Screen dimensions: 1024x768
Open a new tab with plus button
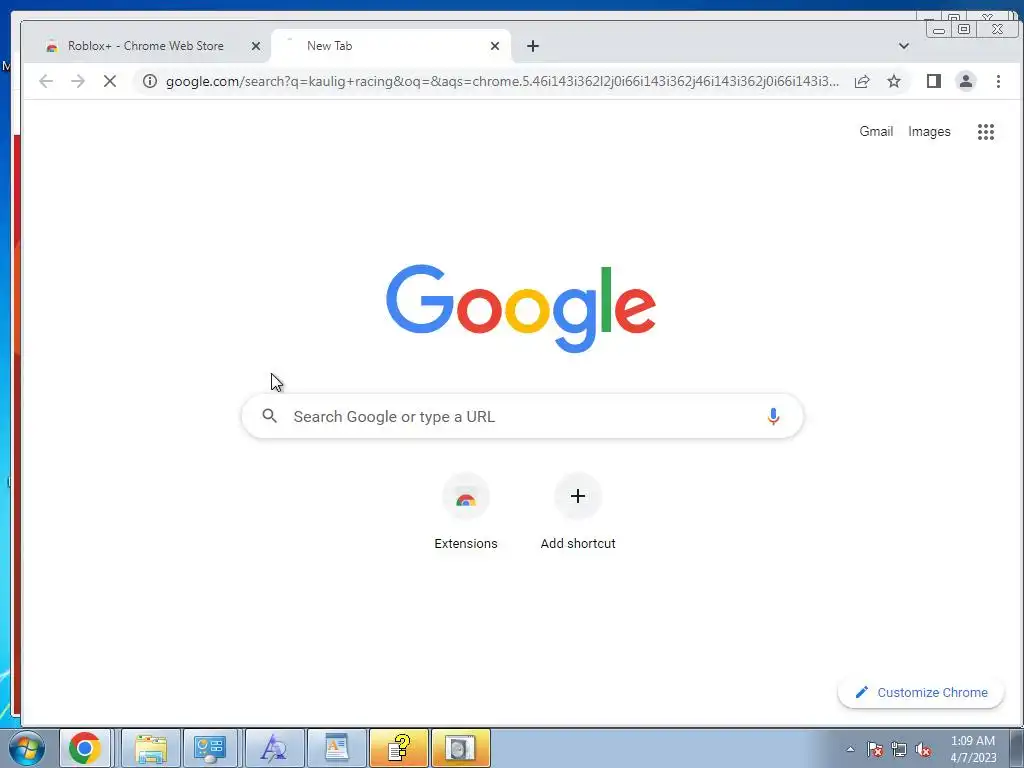(x=533, y=46)
